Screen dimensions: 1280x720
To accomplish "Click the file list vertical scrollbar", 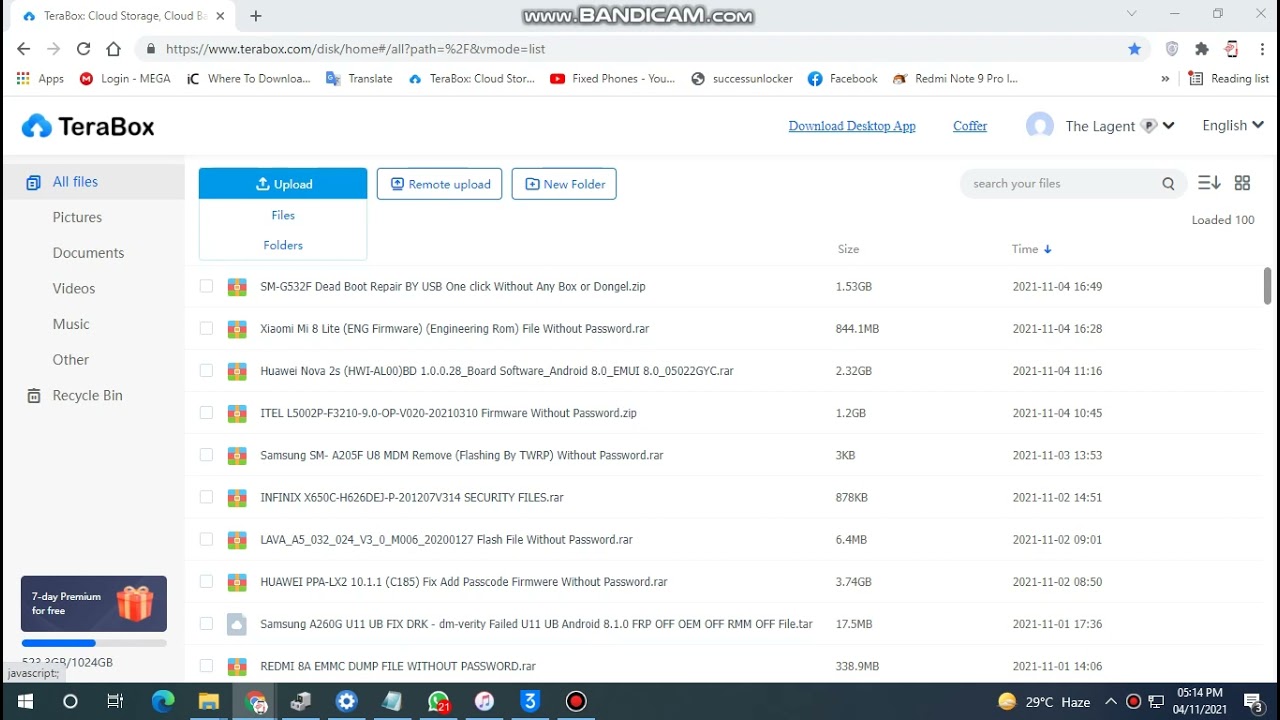I will click(x=1268, y=286).
